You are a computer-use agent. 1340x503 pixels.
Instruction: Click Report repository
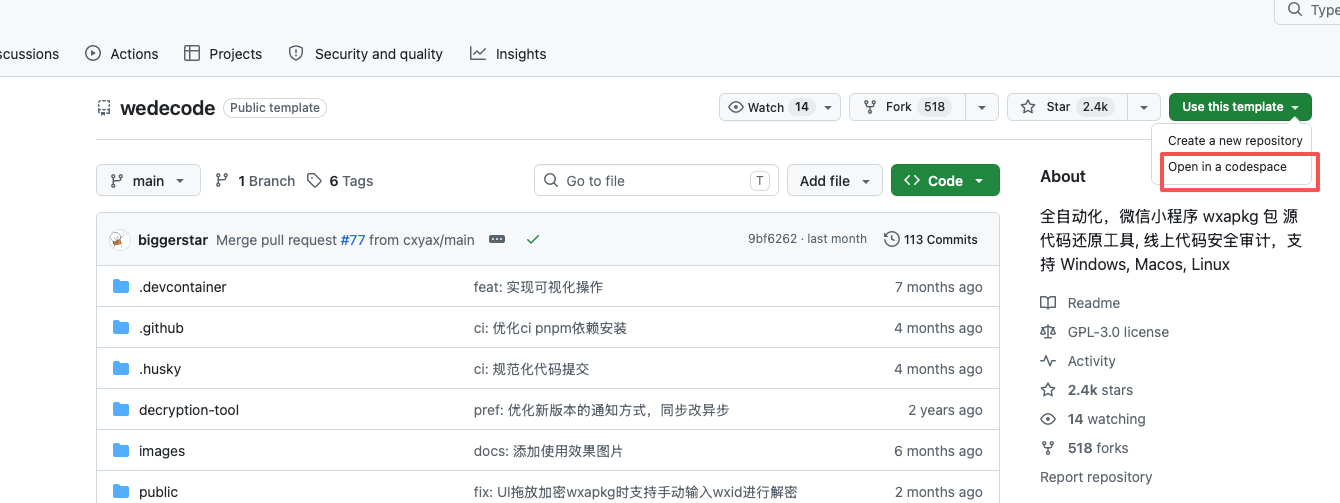pos(1096,477)
